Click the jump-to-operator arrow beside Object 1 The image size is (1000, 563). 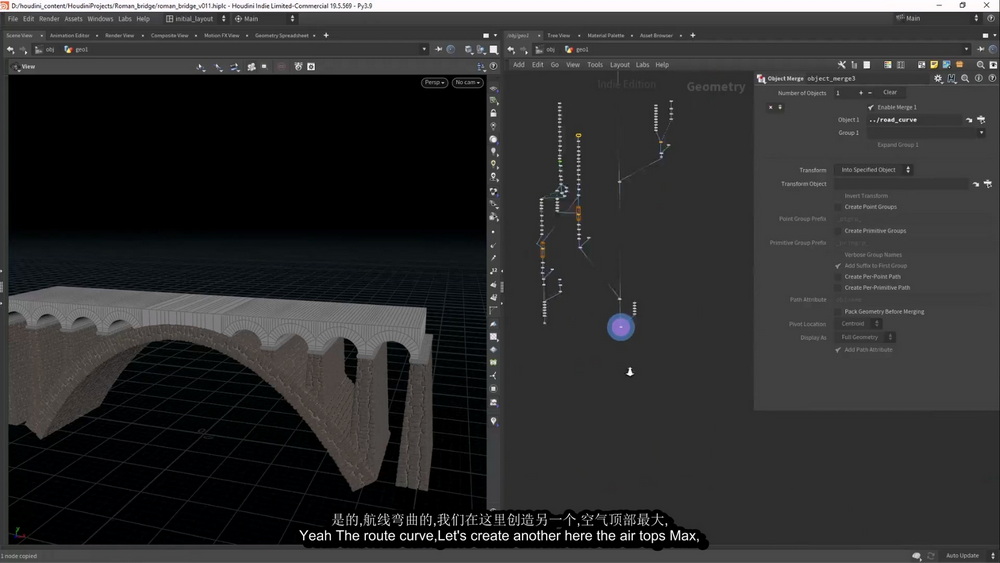(x=969, y=120)
